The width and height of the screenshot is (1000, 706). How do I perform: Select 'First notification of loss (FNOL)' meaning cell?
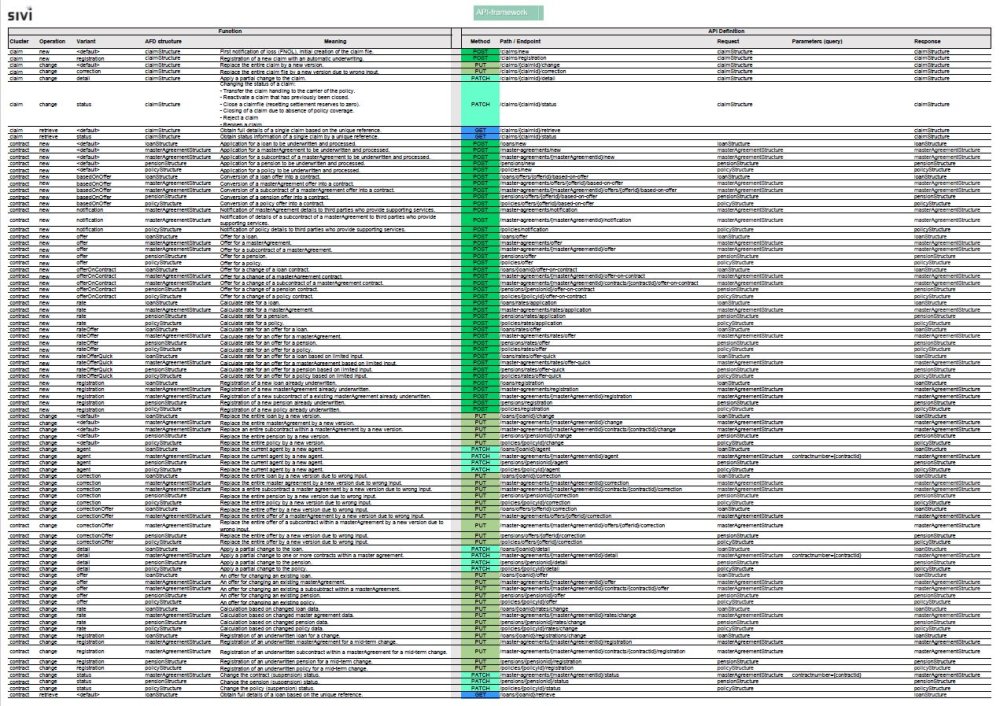point(297,52)
